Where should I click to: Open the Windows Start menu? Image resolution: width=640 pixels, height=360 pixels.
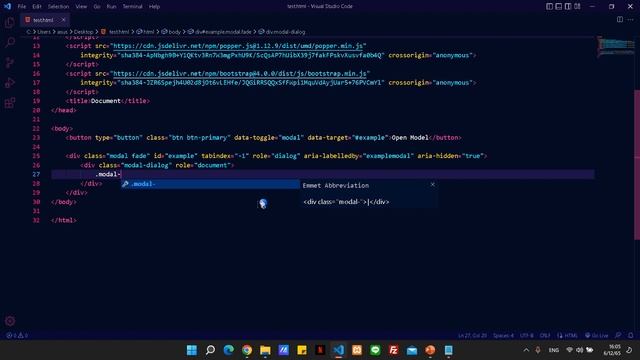191,350
